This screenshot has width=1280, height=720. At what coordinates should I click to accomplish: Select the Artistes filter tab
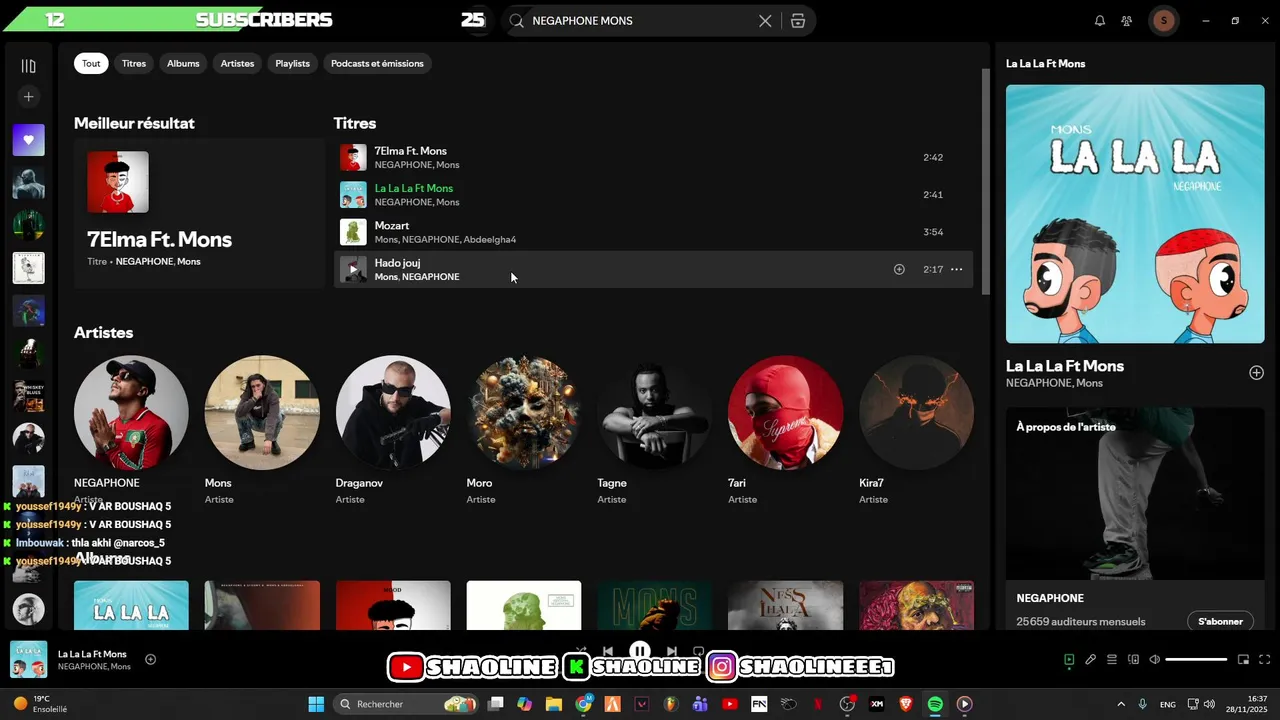click(x=237, y=63)
